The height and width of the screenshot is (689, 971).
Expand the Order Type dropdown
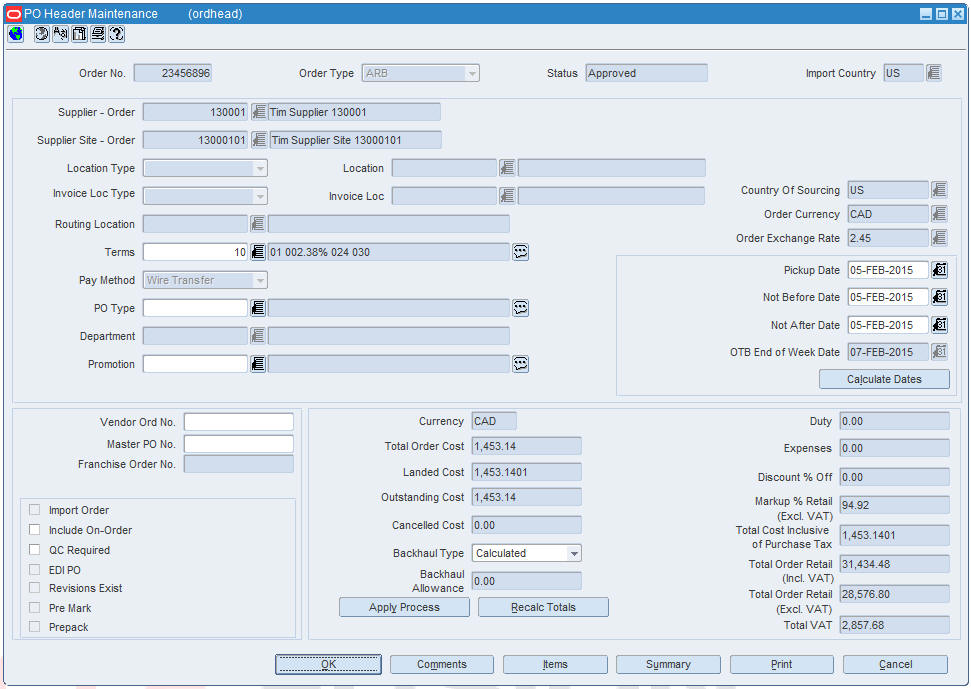(x=472, y=74)
